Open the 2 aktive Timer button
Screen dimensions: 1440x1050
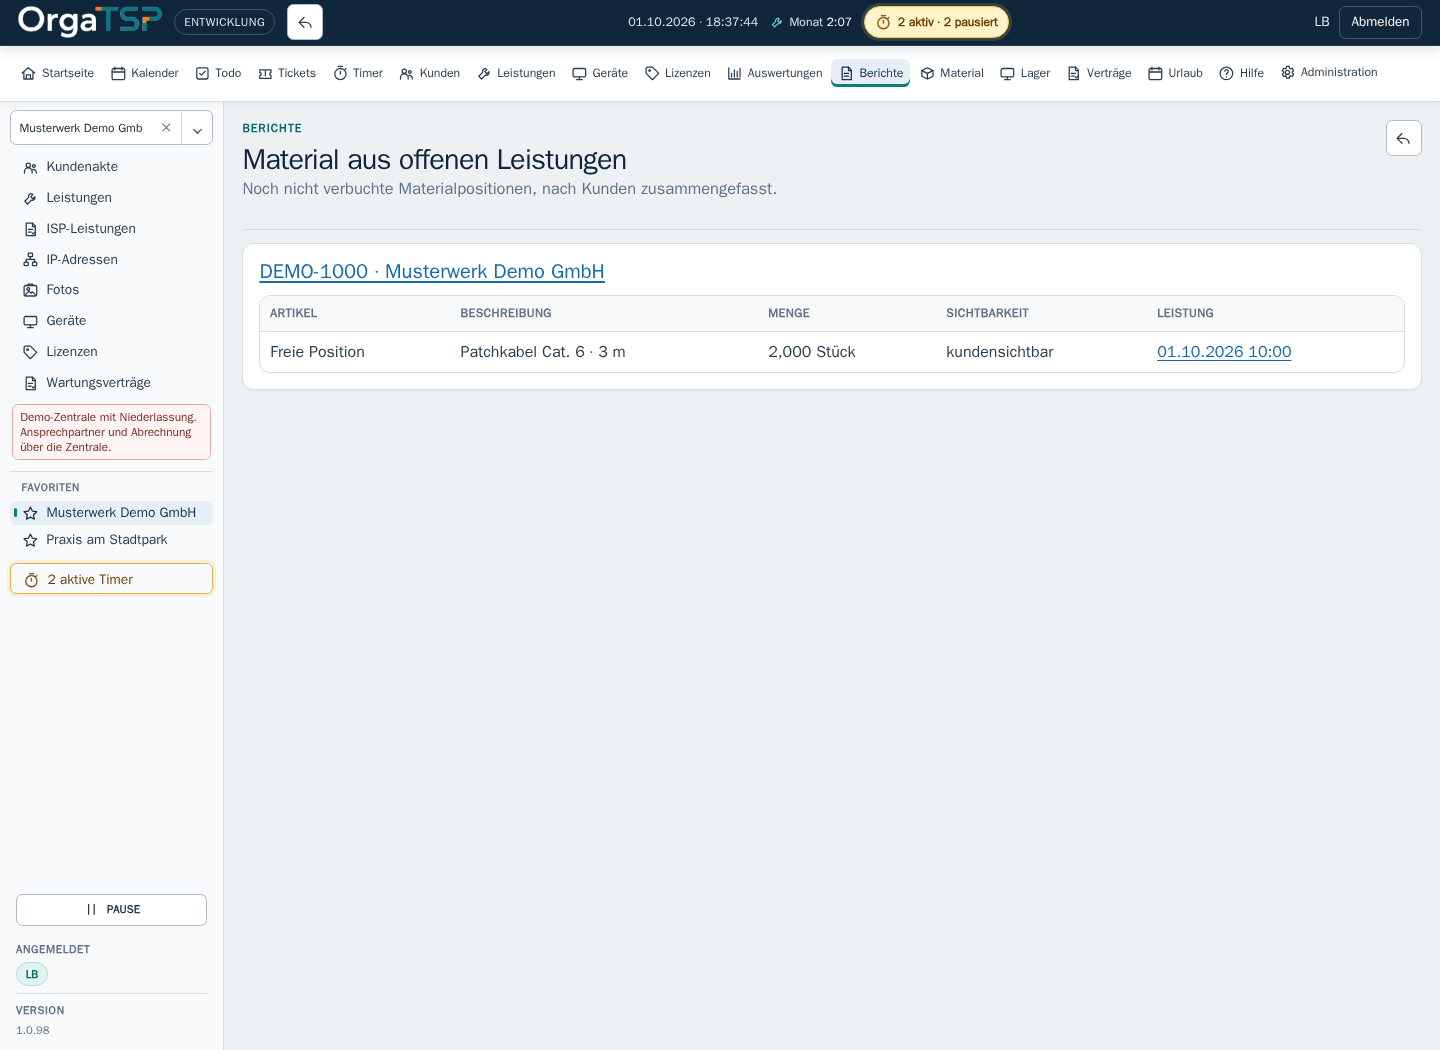coord(111,579)
